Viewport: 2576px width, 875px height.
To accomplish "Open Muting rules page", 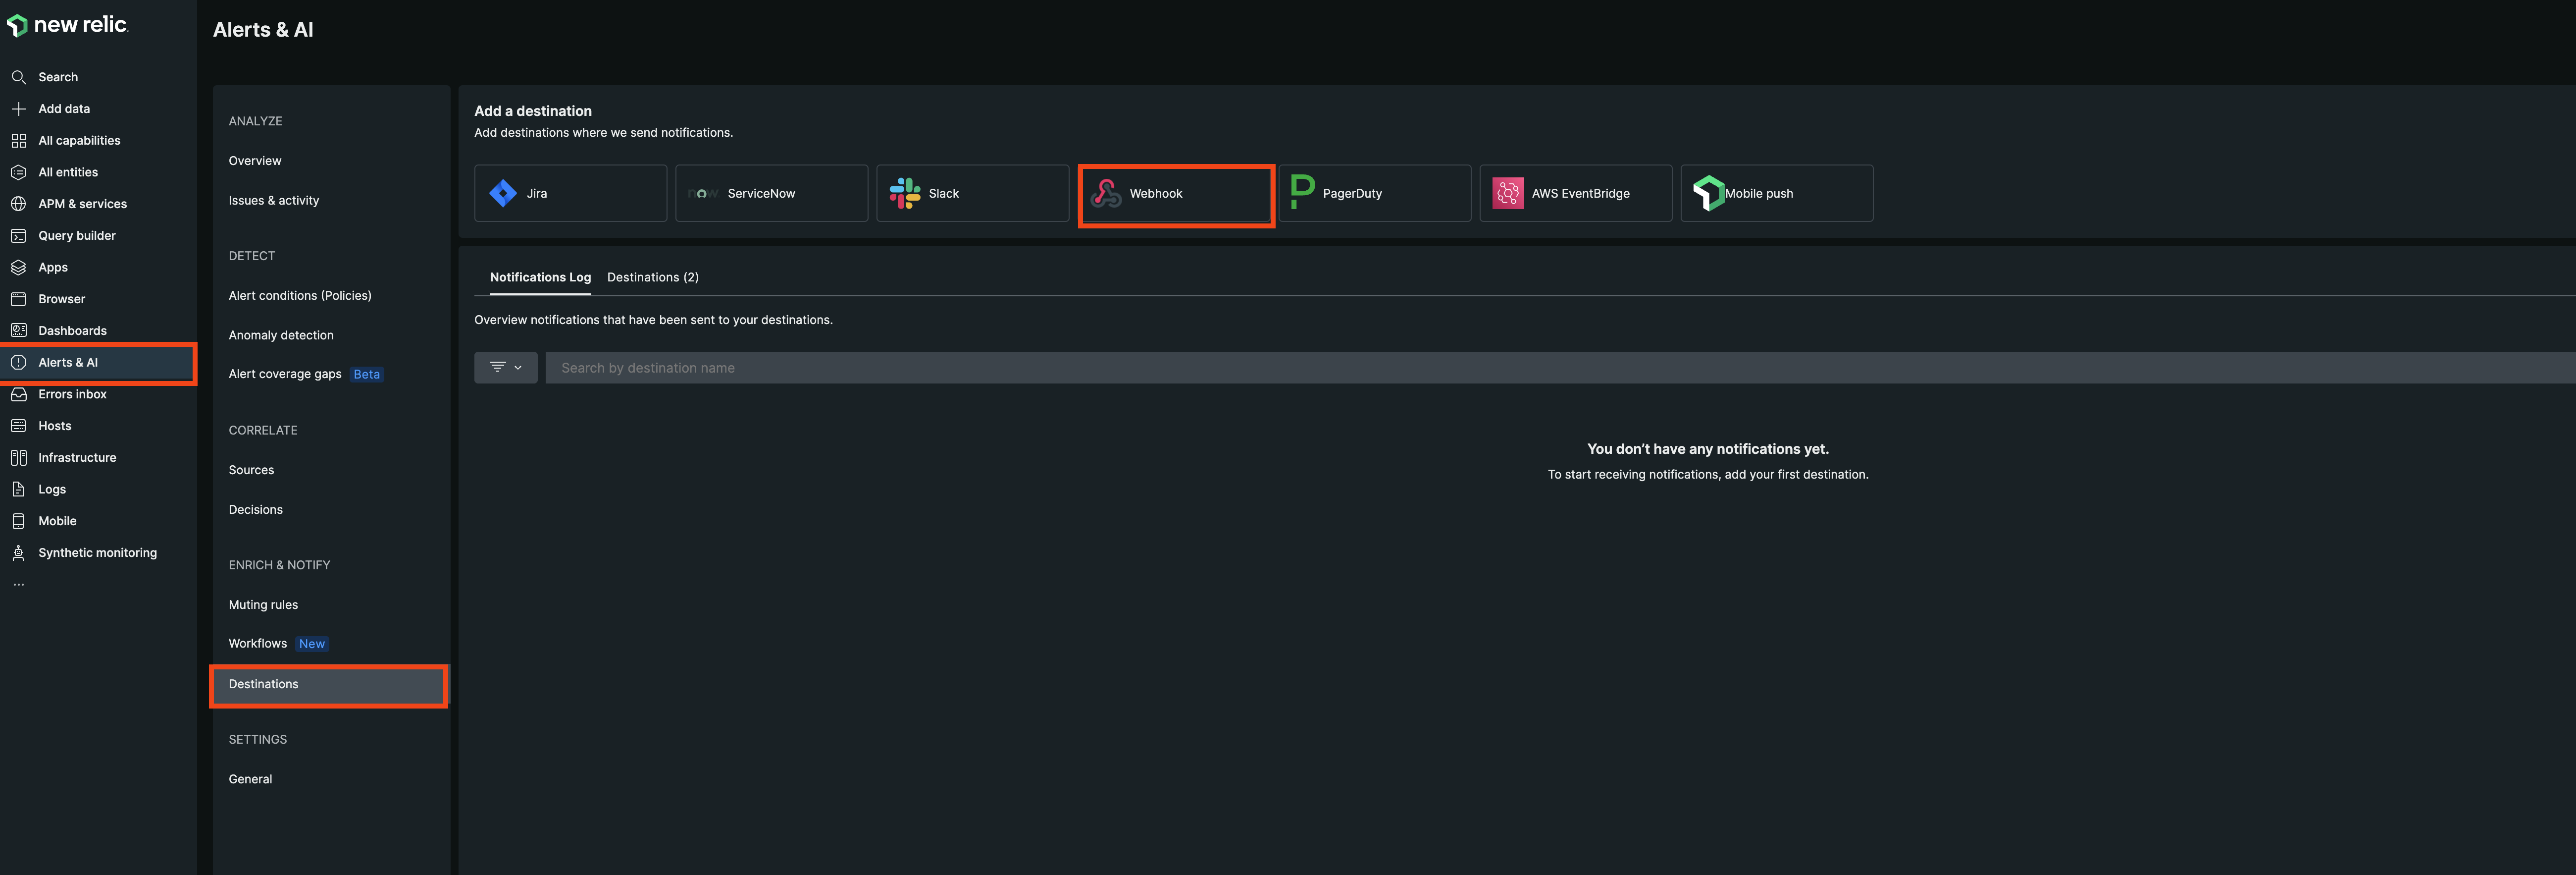I will (x=263, y=605).
